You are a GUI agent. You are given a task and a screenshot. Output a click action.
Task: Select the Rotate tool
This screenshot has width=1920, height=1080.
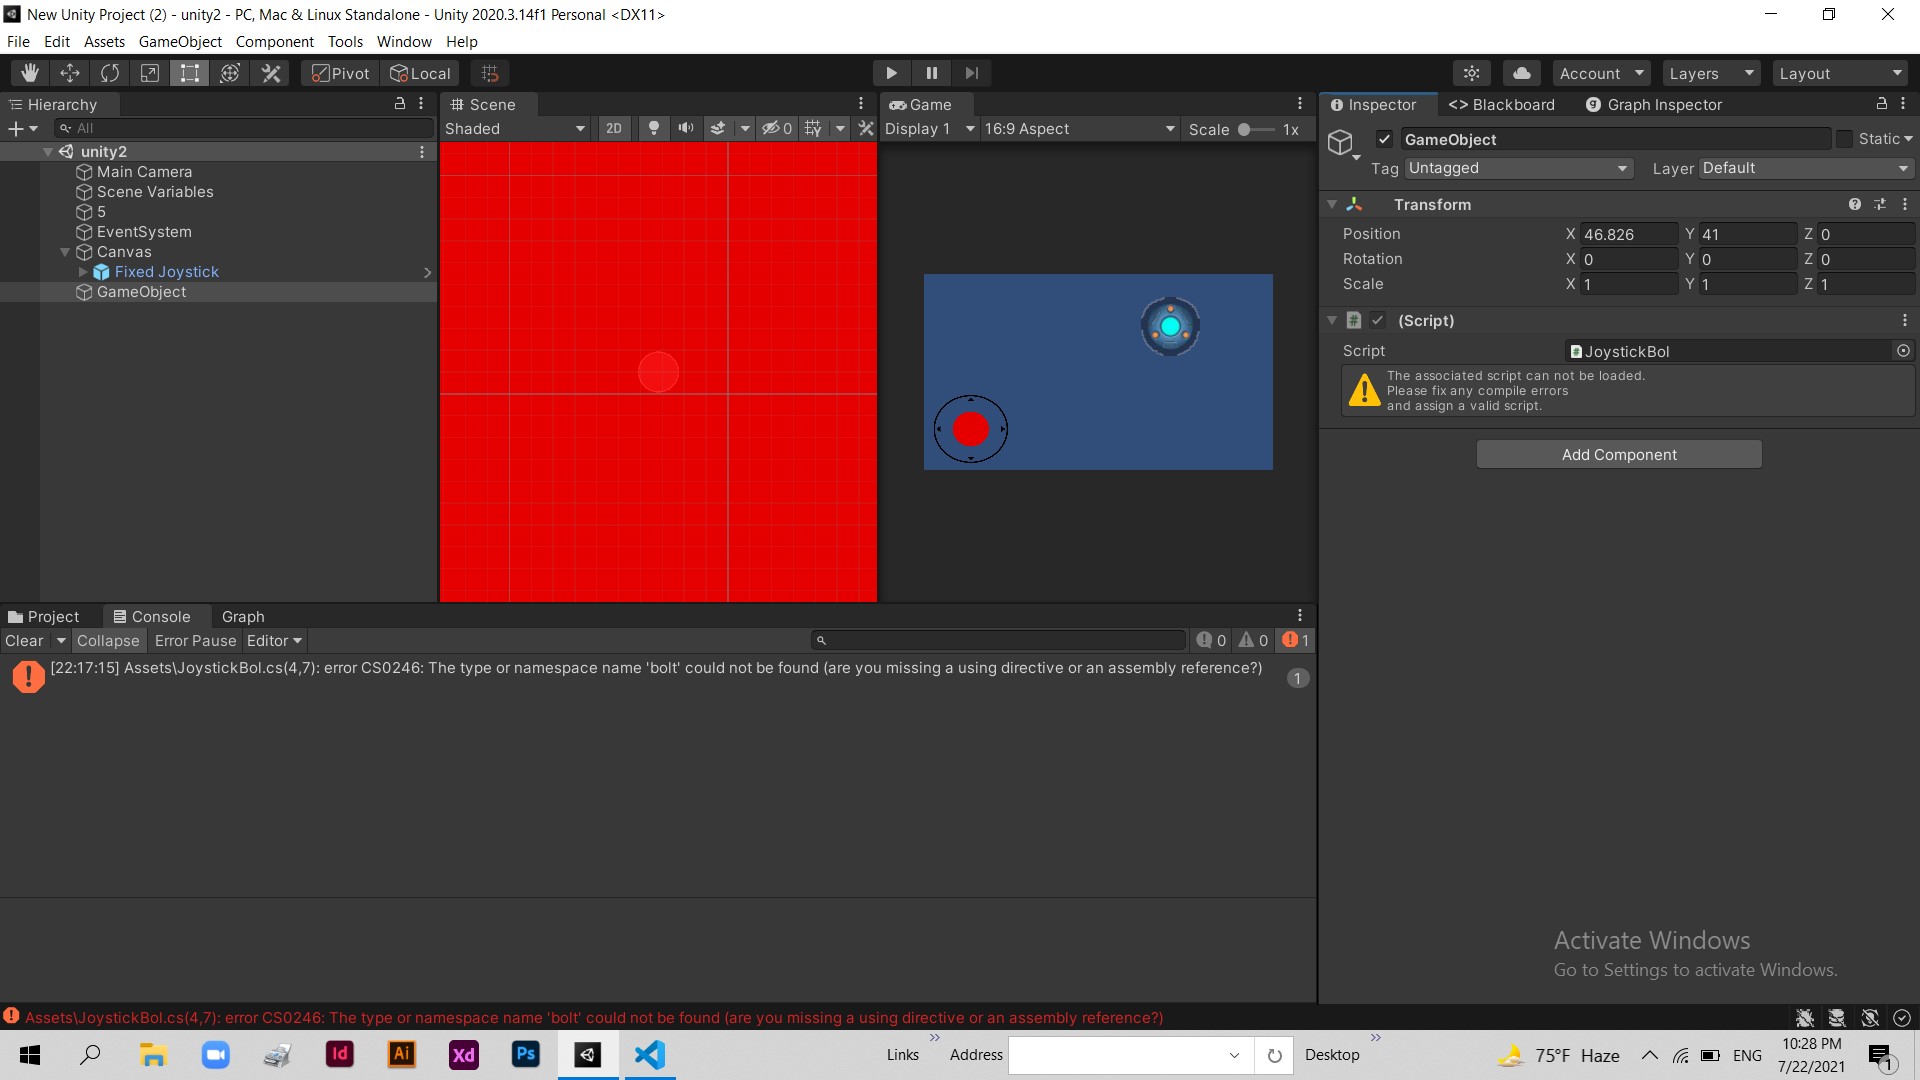pos(110,73)
